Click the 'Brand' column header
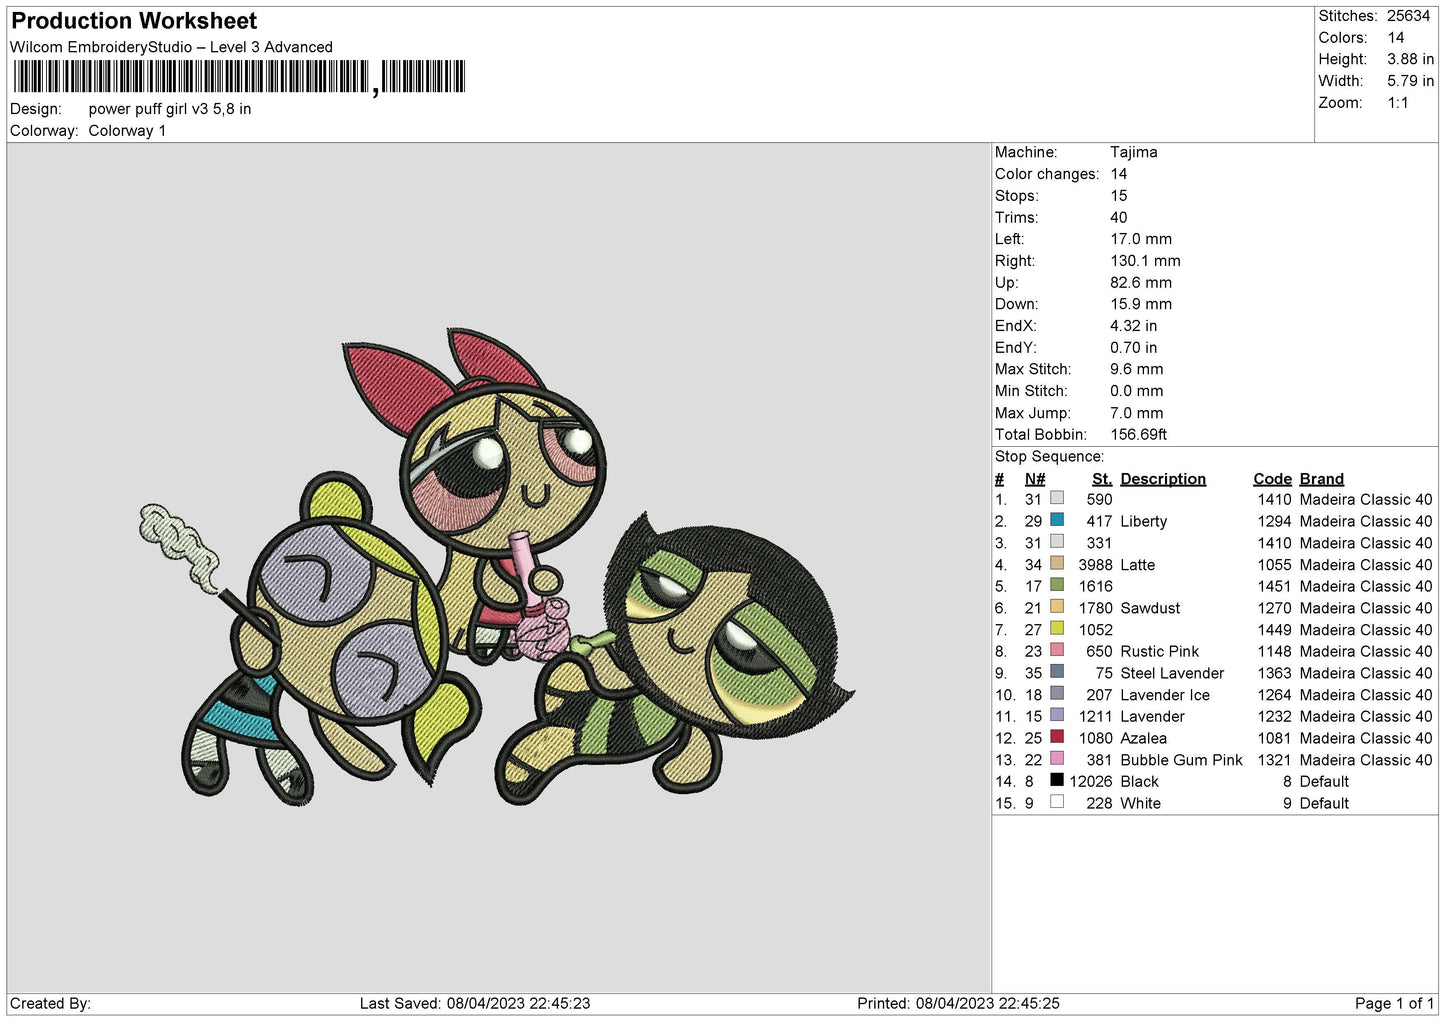1445x1021 pixels. click(1322, 479)
